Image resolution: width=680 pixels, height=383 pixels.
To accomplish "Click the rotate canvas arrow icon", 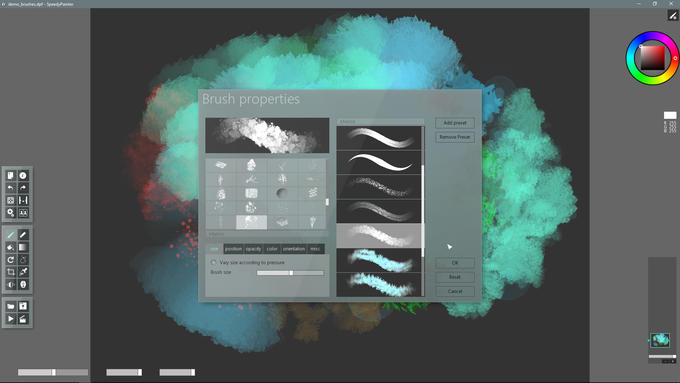I will [x=10, y=260].
